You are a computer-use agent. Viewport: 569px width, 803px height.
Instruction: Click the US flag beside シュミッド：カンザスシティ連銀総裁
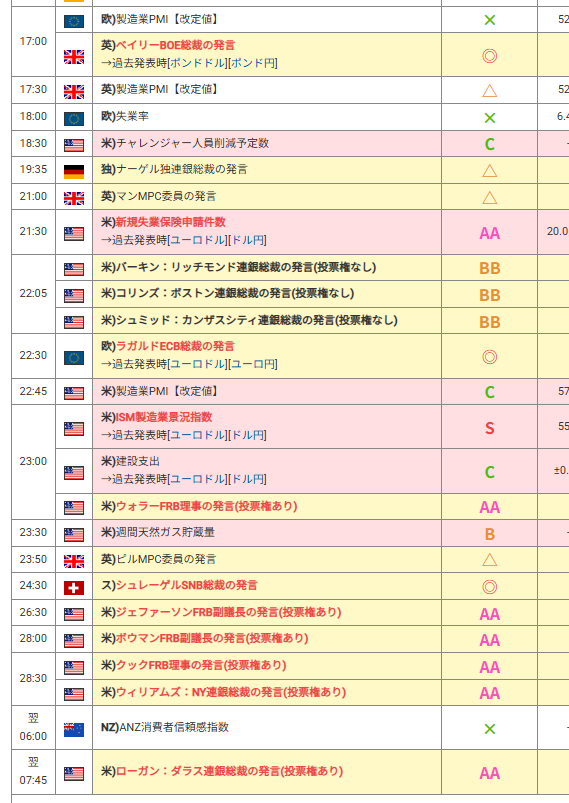[x=74, y=322]
